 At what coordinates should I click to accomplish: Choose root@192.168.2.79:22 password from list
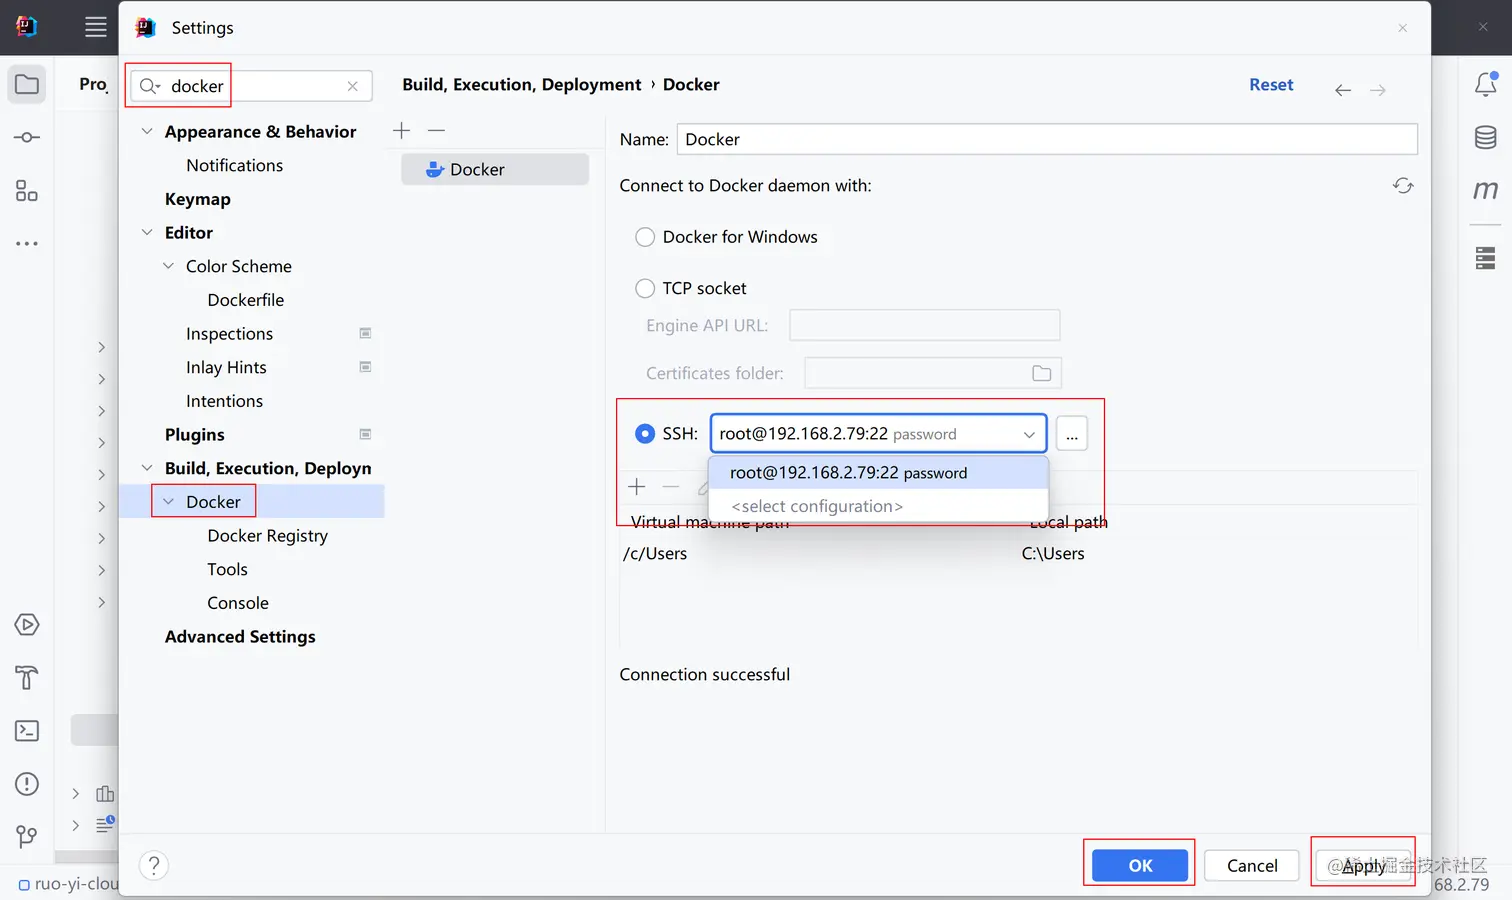point(878,472)
